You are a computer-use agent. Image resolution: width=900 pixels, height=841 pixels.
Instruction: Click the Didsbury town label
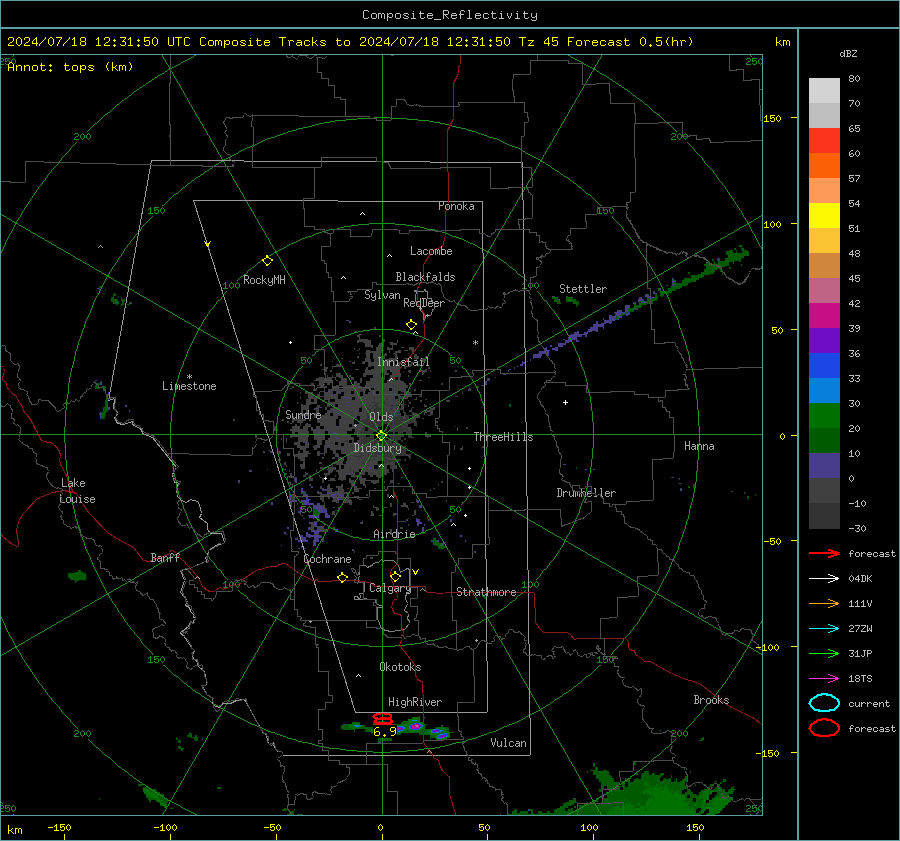pos(378,448)
